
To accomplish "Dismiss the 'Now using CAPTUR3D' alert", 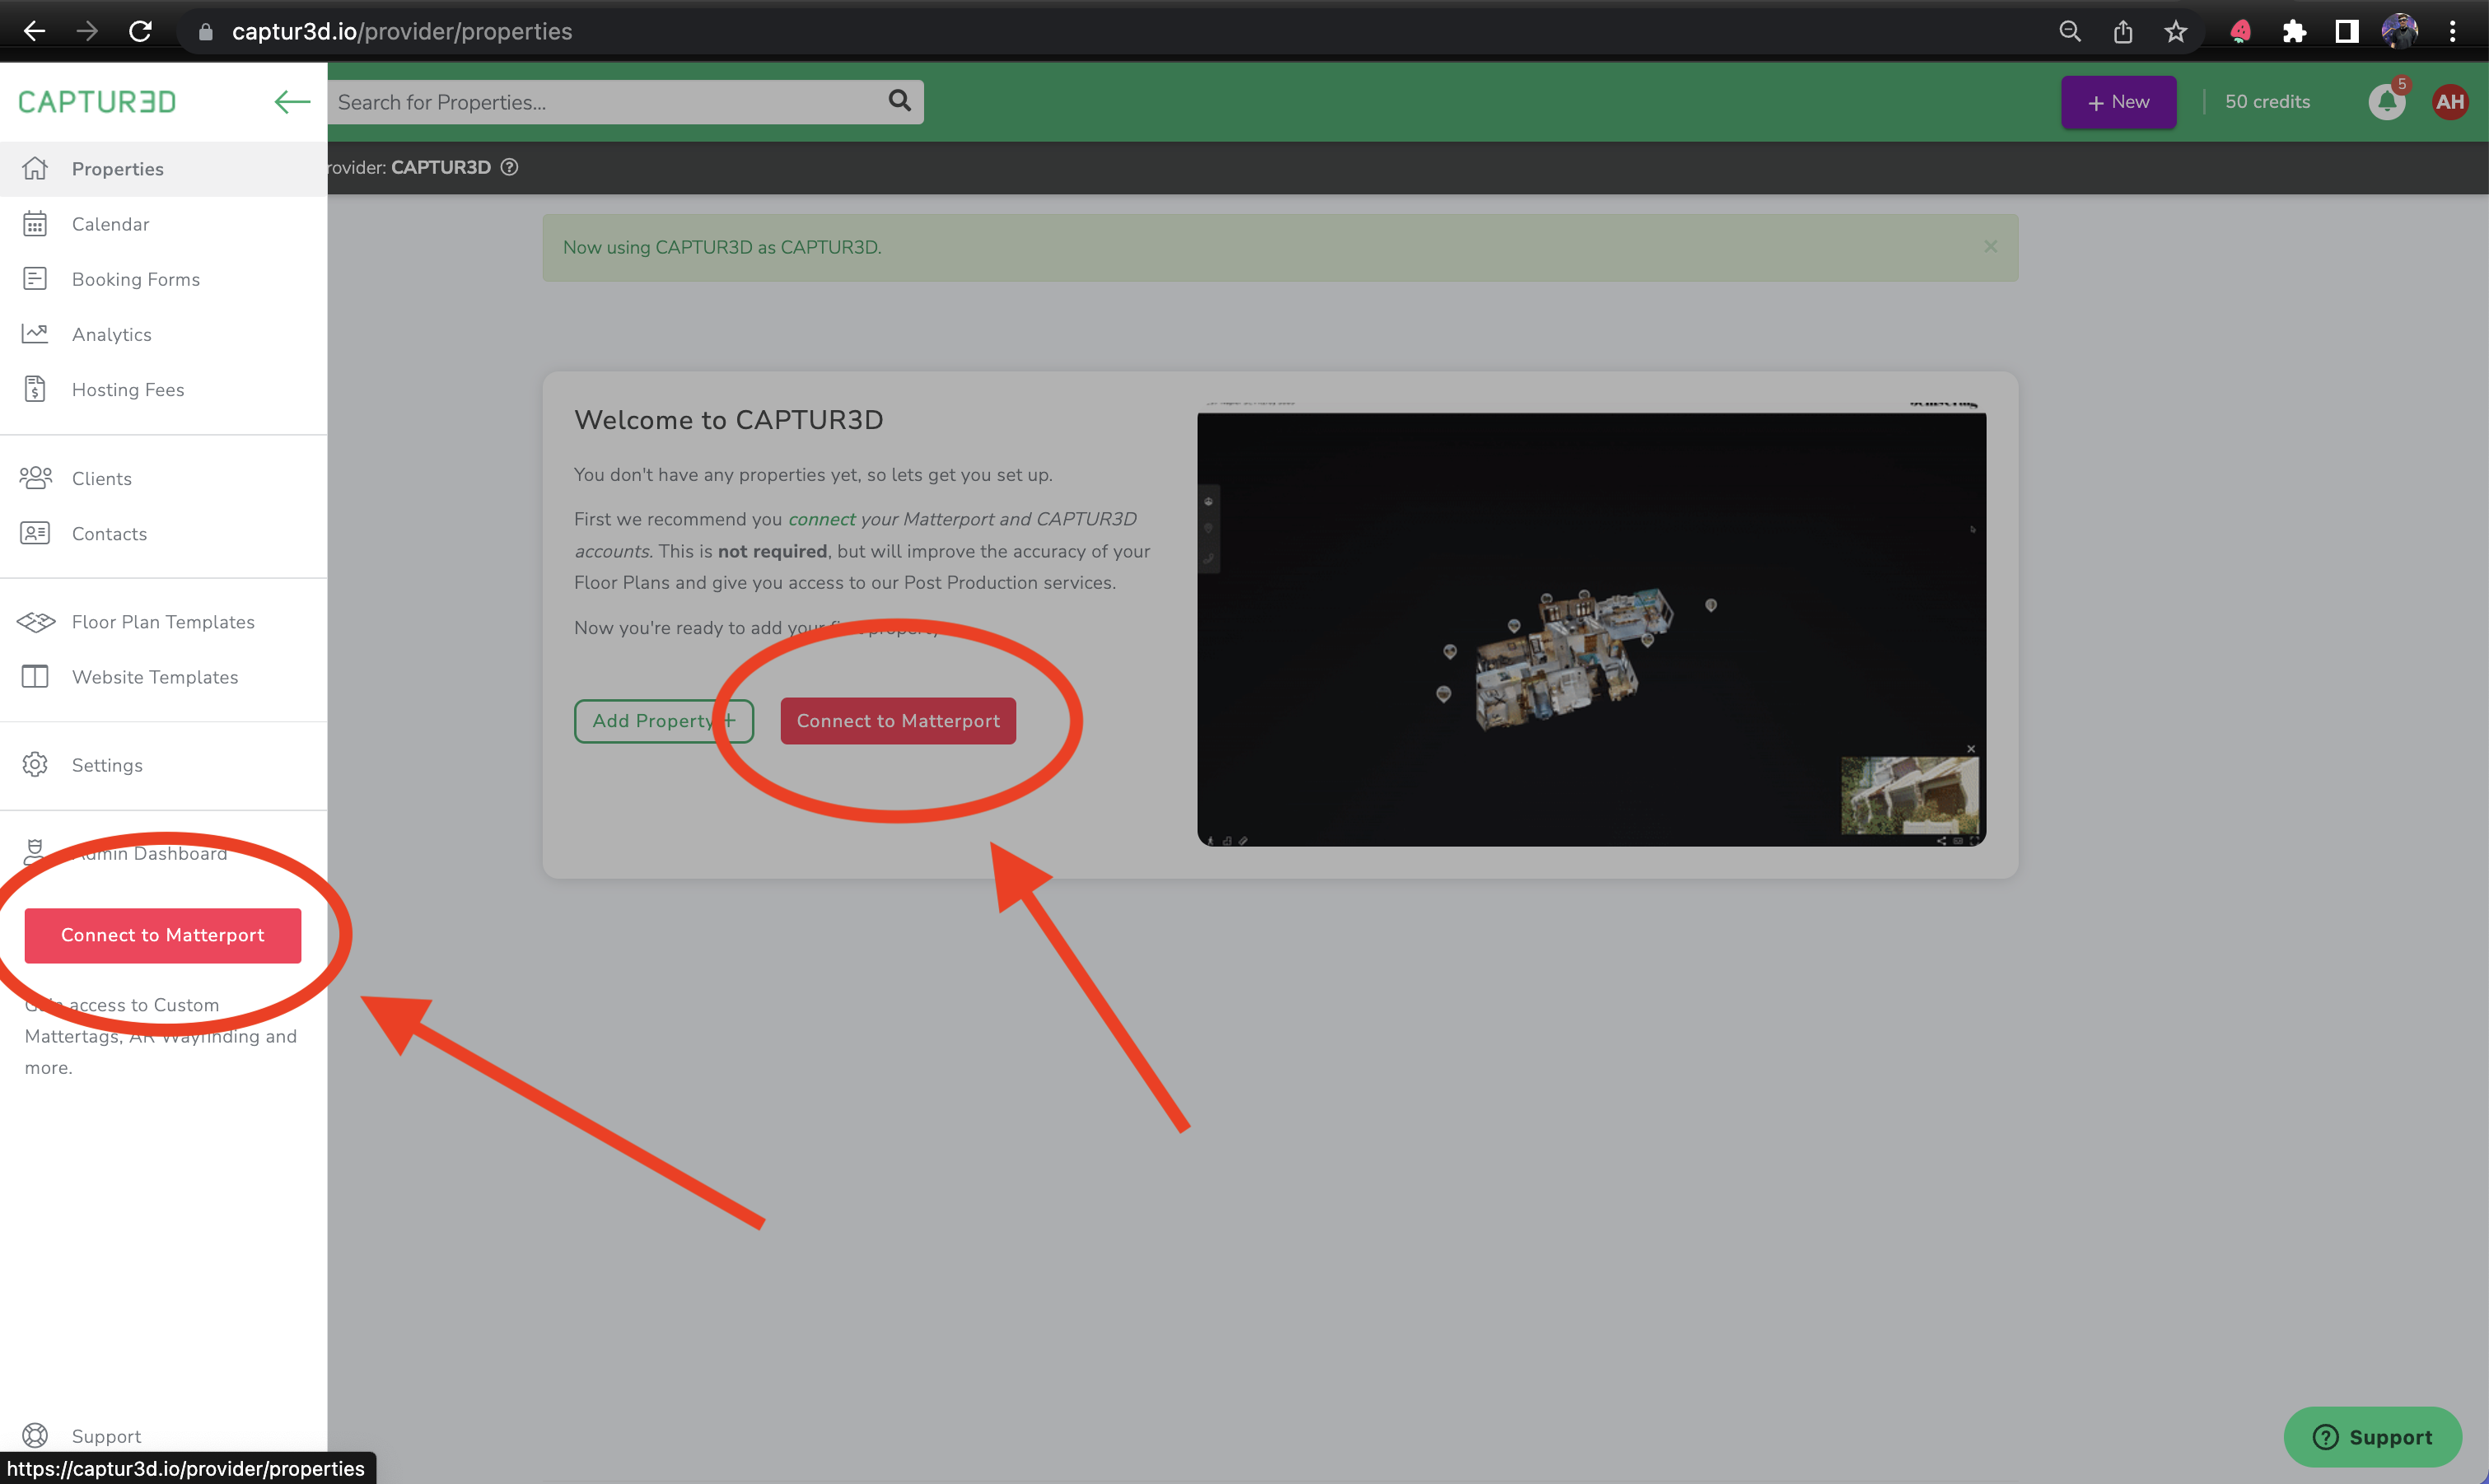I will point(1990,247).
